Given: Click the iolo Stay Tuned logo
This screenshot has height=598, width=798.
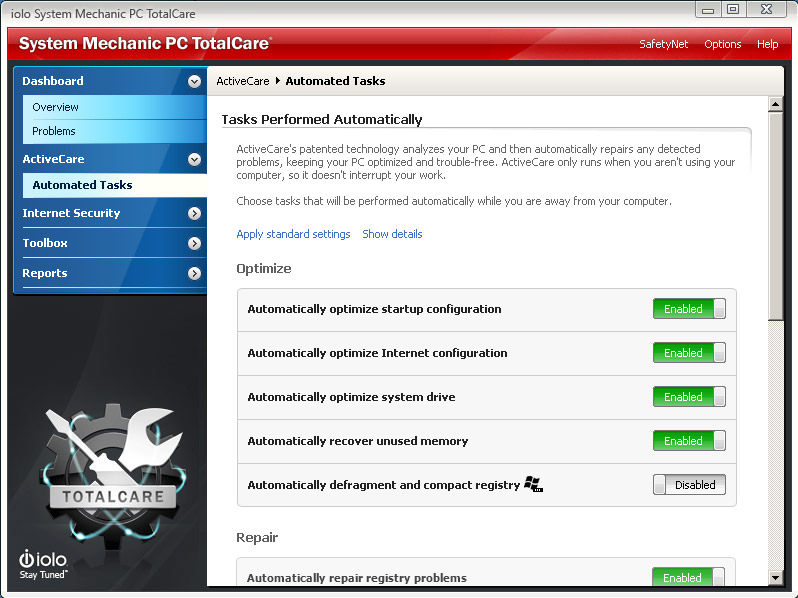Looking at the screenshot, I should click(x=43, y=564).
